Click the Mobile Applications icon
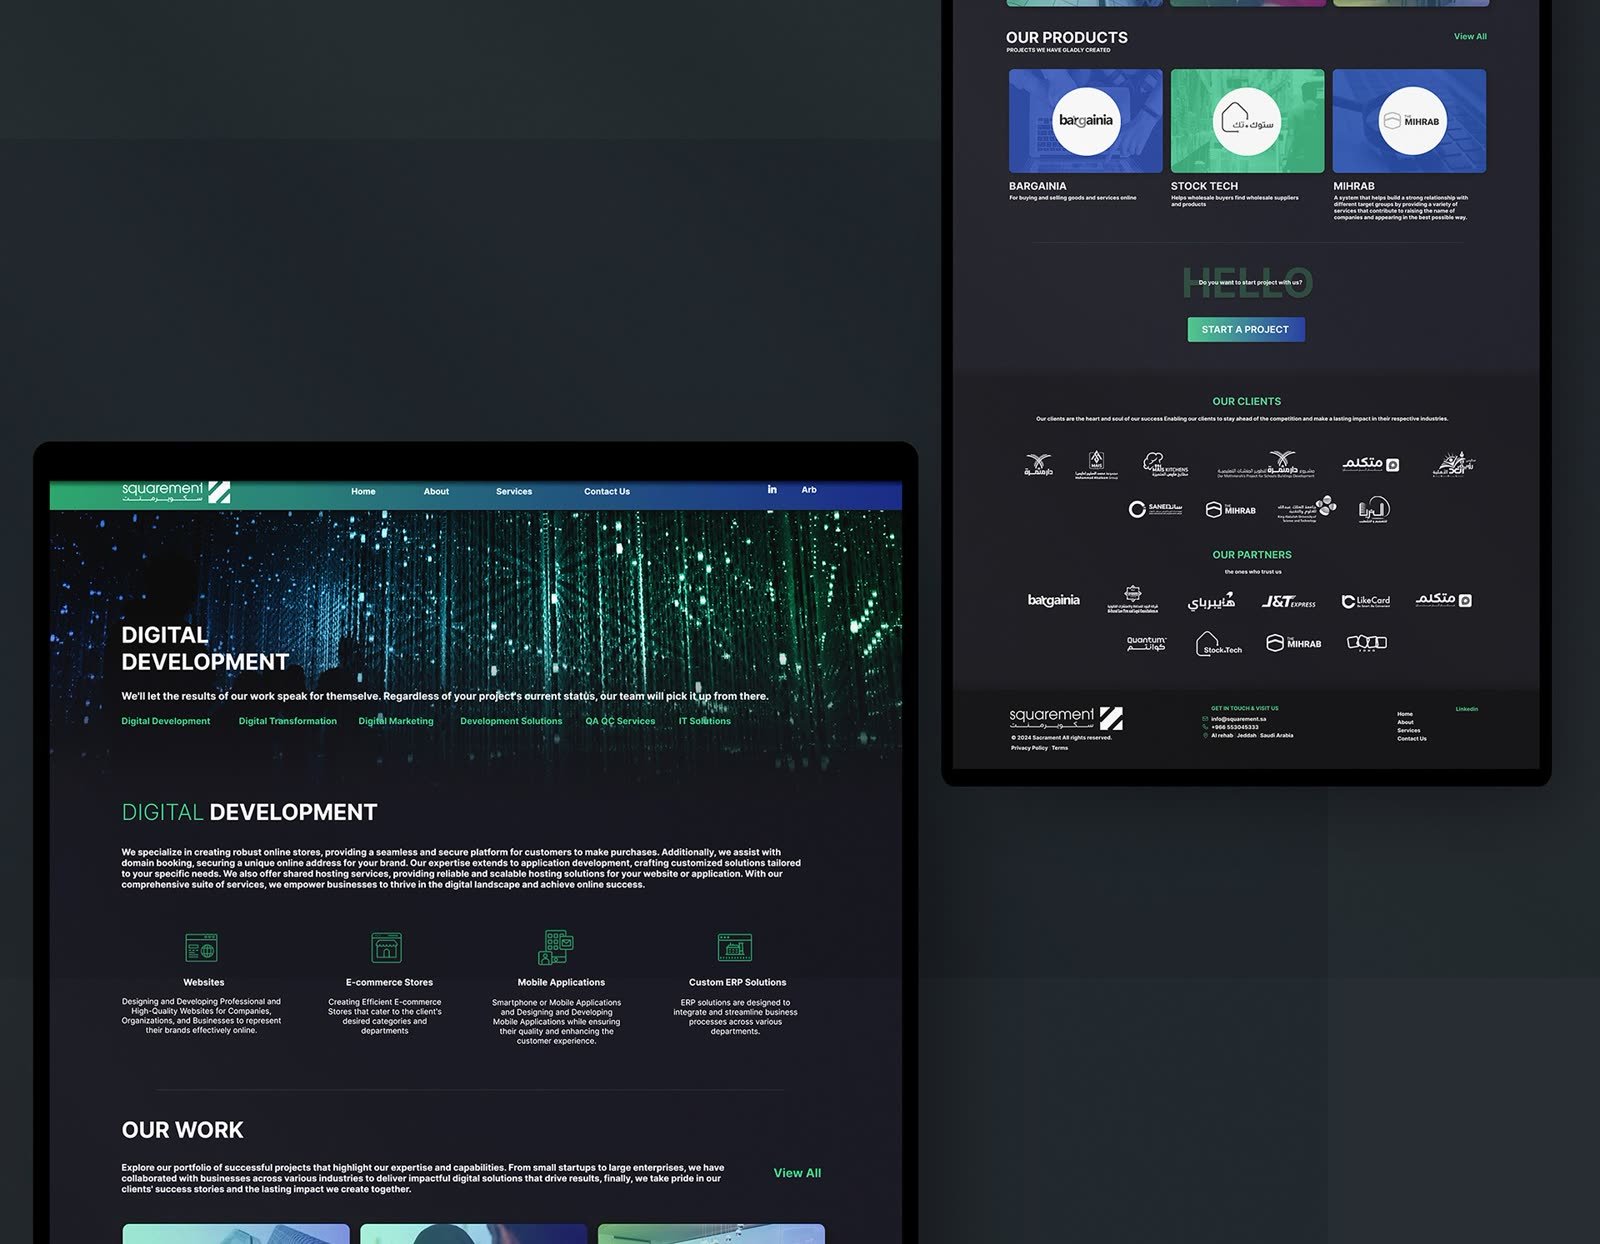The height and width of the screenshot is (1244, 1600). [x=558, y=947]
